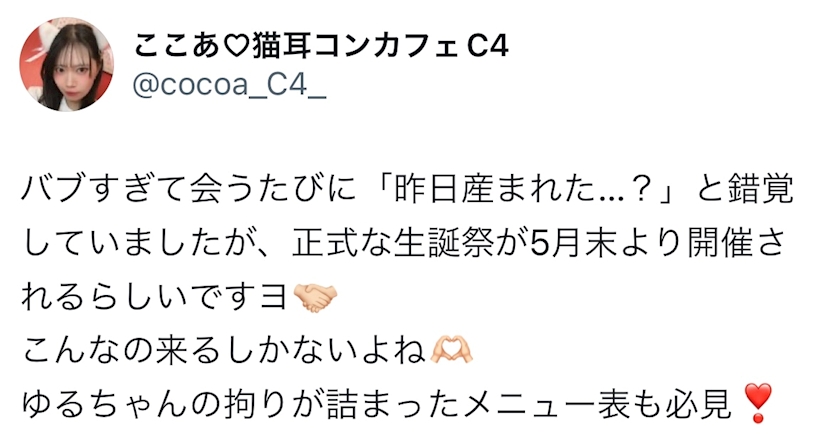Open the profile avatar photo
The width and height of the screenshot is (840, 443).
pyautogui.click(x=66, y=64)
